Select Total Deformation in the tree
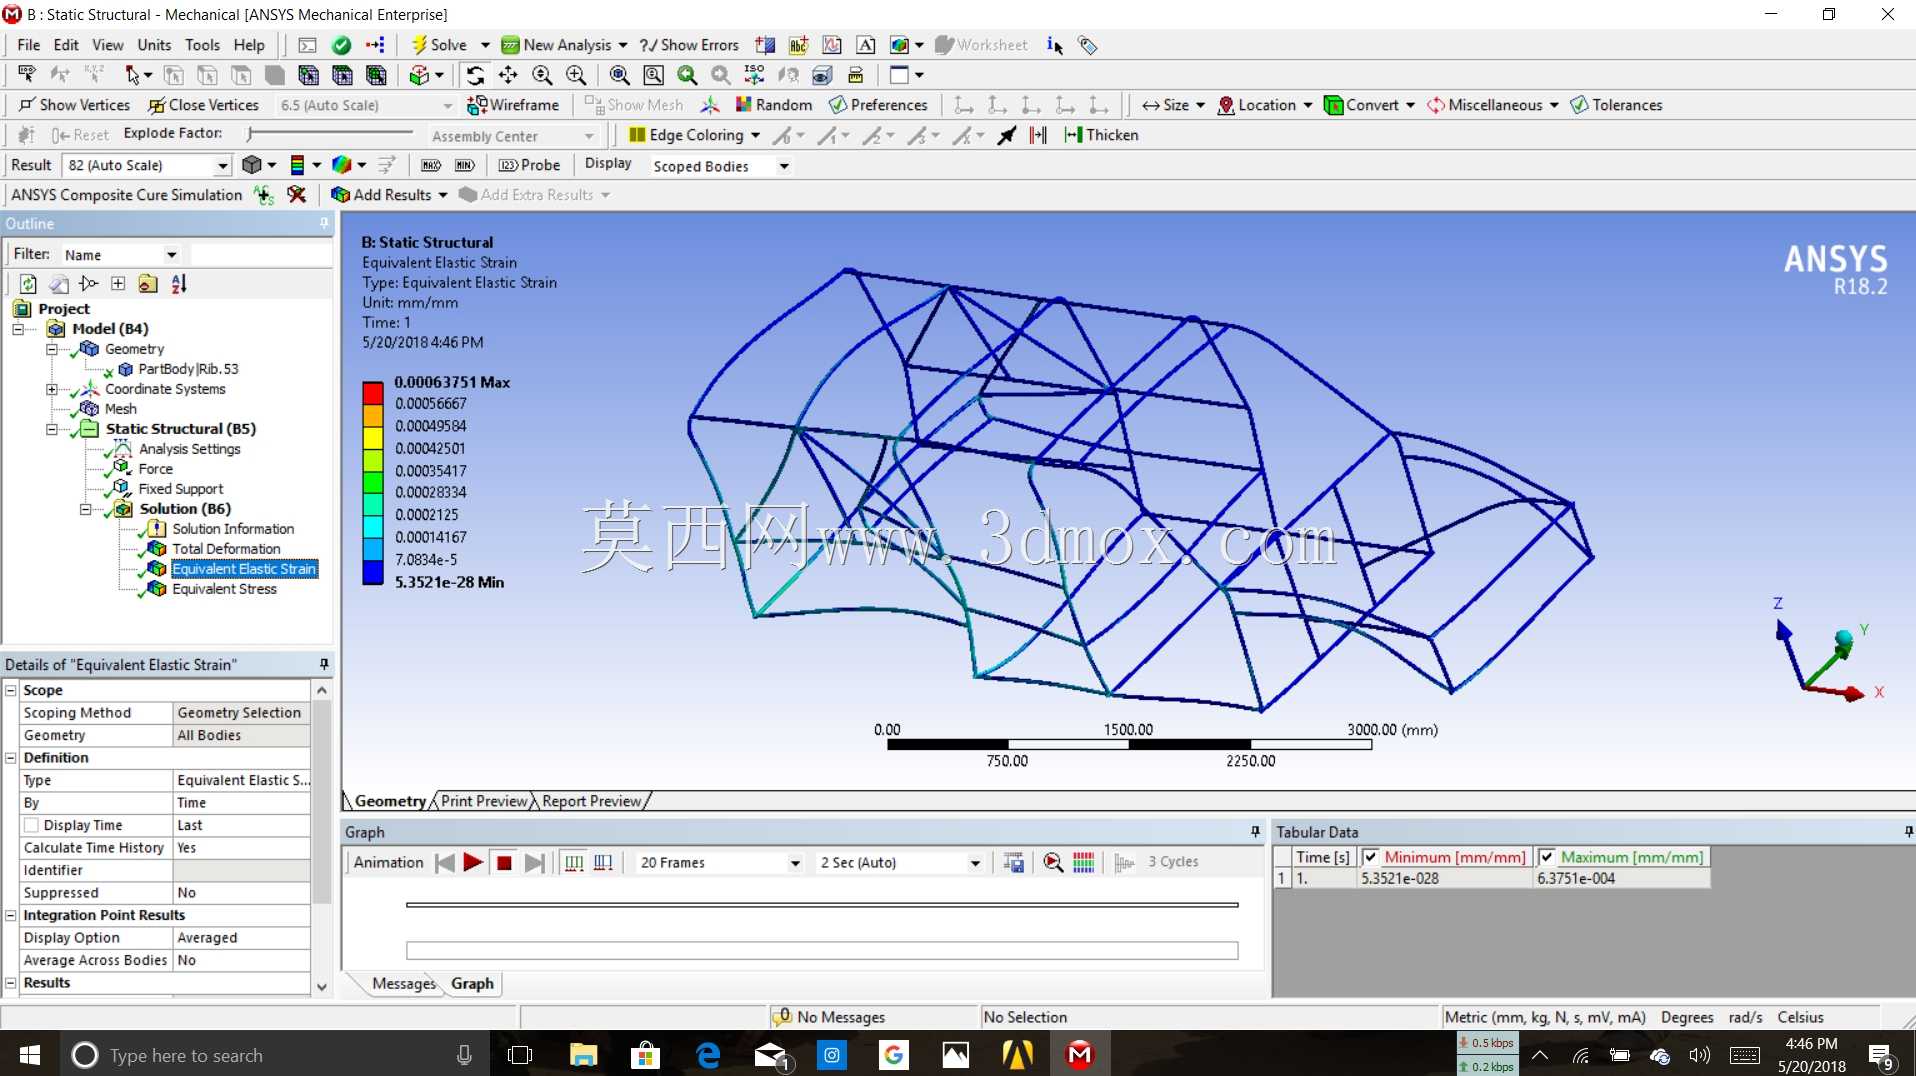The height and width of the screenshot is (1076, 1916). click(x=226, y=549)
